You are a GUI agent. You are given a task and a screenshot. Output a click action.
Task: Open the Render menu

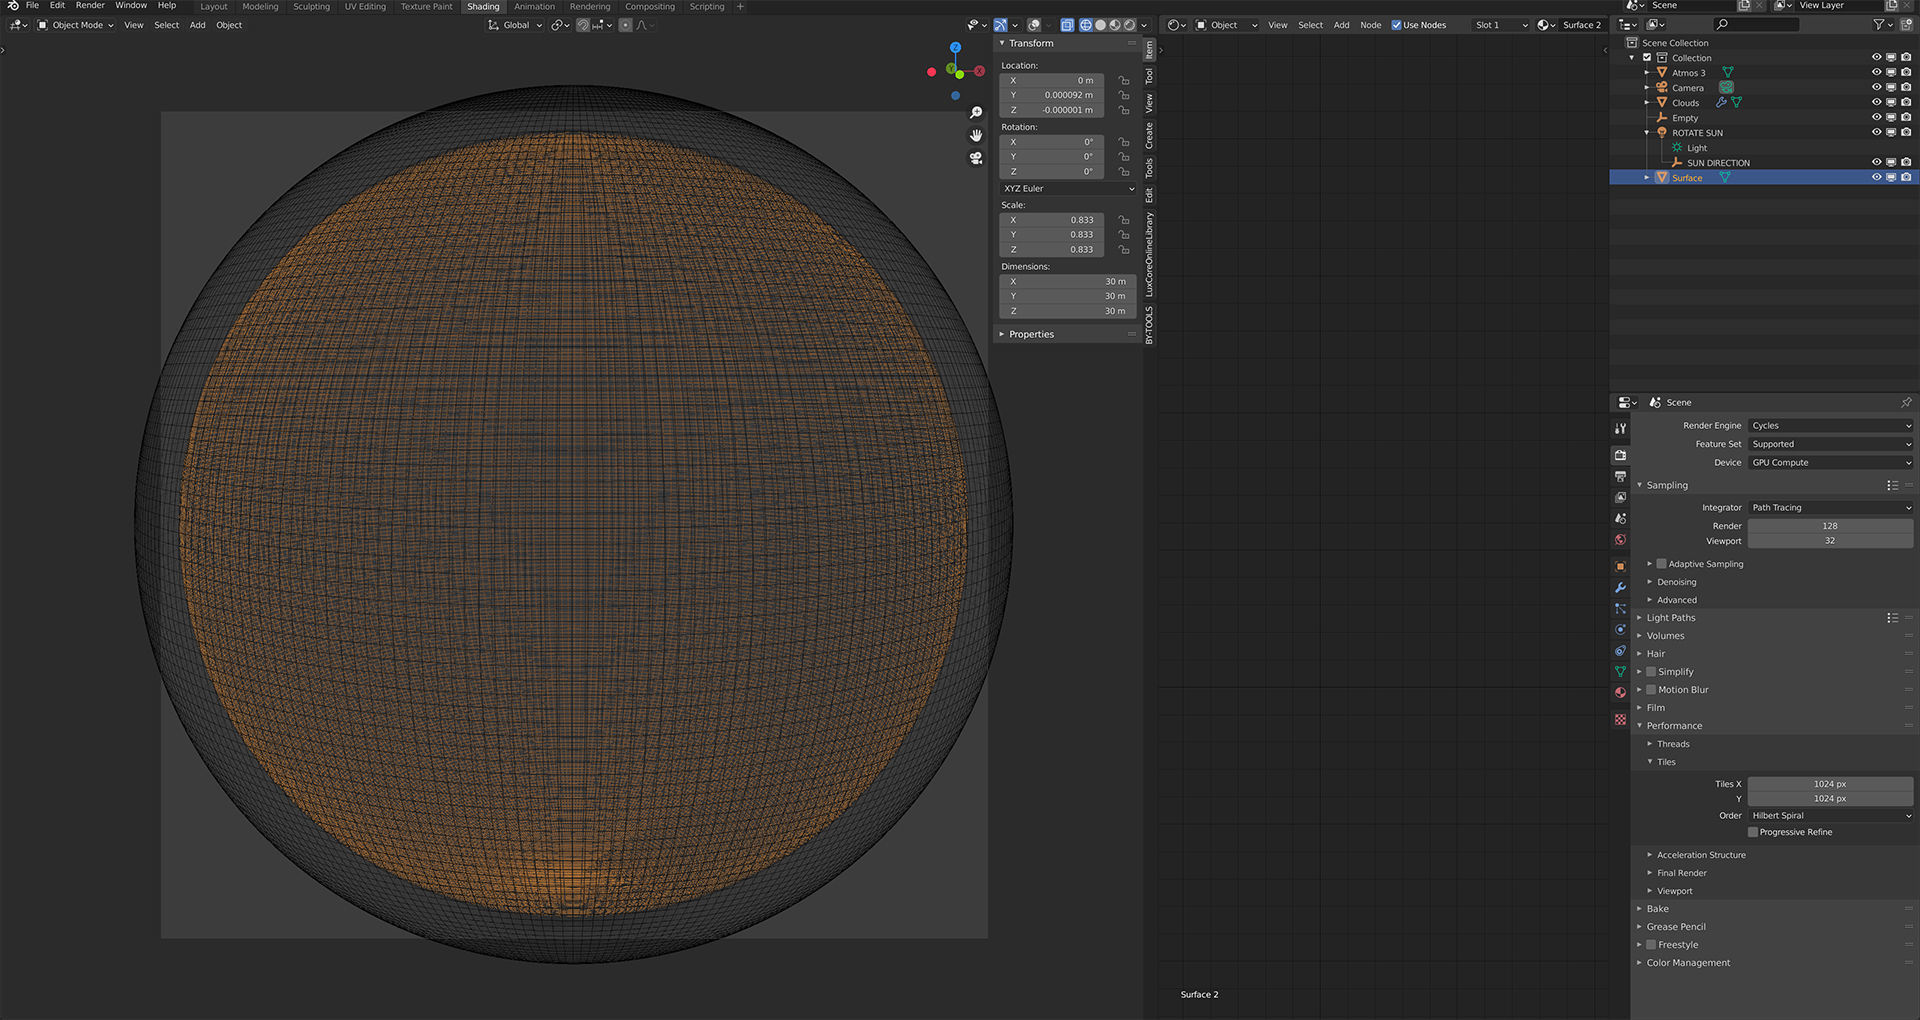[90, 6]
